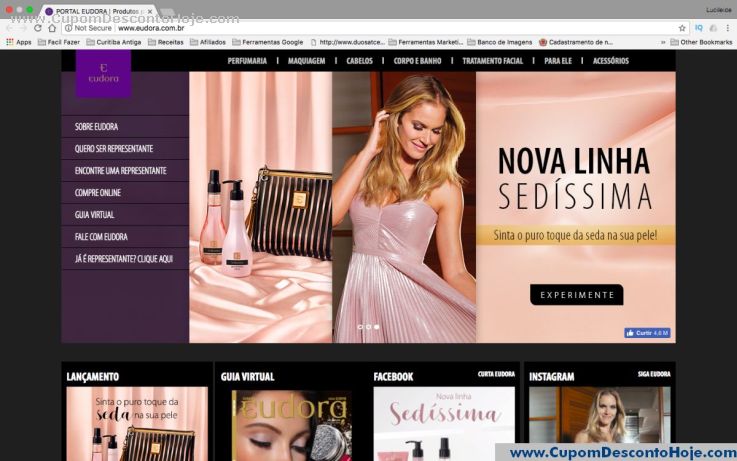Screen dimensions: 737x461
Task: Open Cadastramento bookmark
Action: point(576,42)
